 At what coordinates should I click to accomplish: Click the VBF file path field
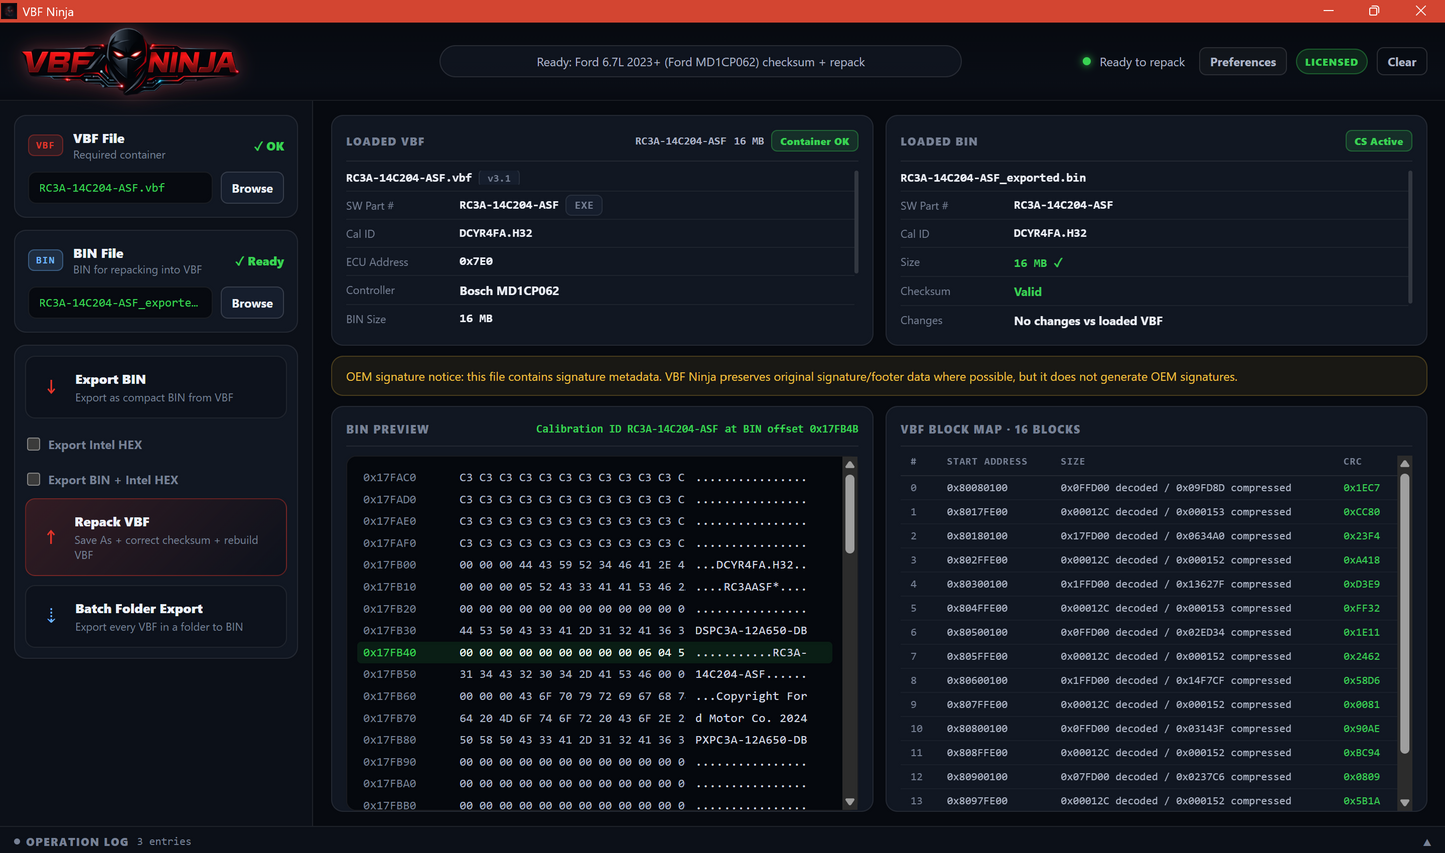tap(120, 188)
